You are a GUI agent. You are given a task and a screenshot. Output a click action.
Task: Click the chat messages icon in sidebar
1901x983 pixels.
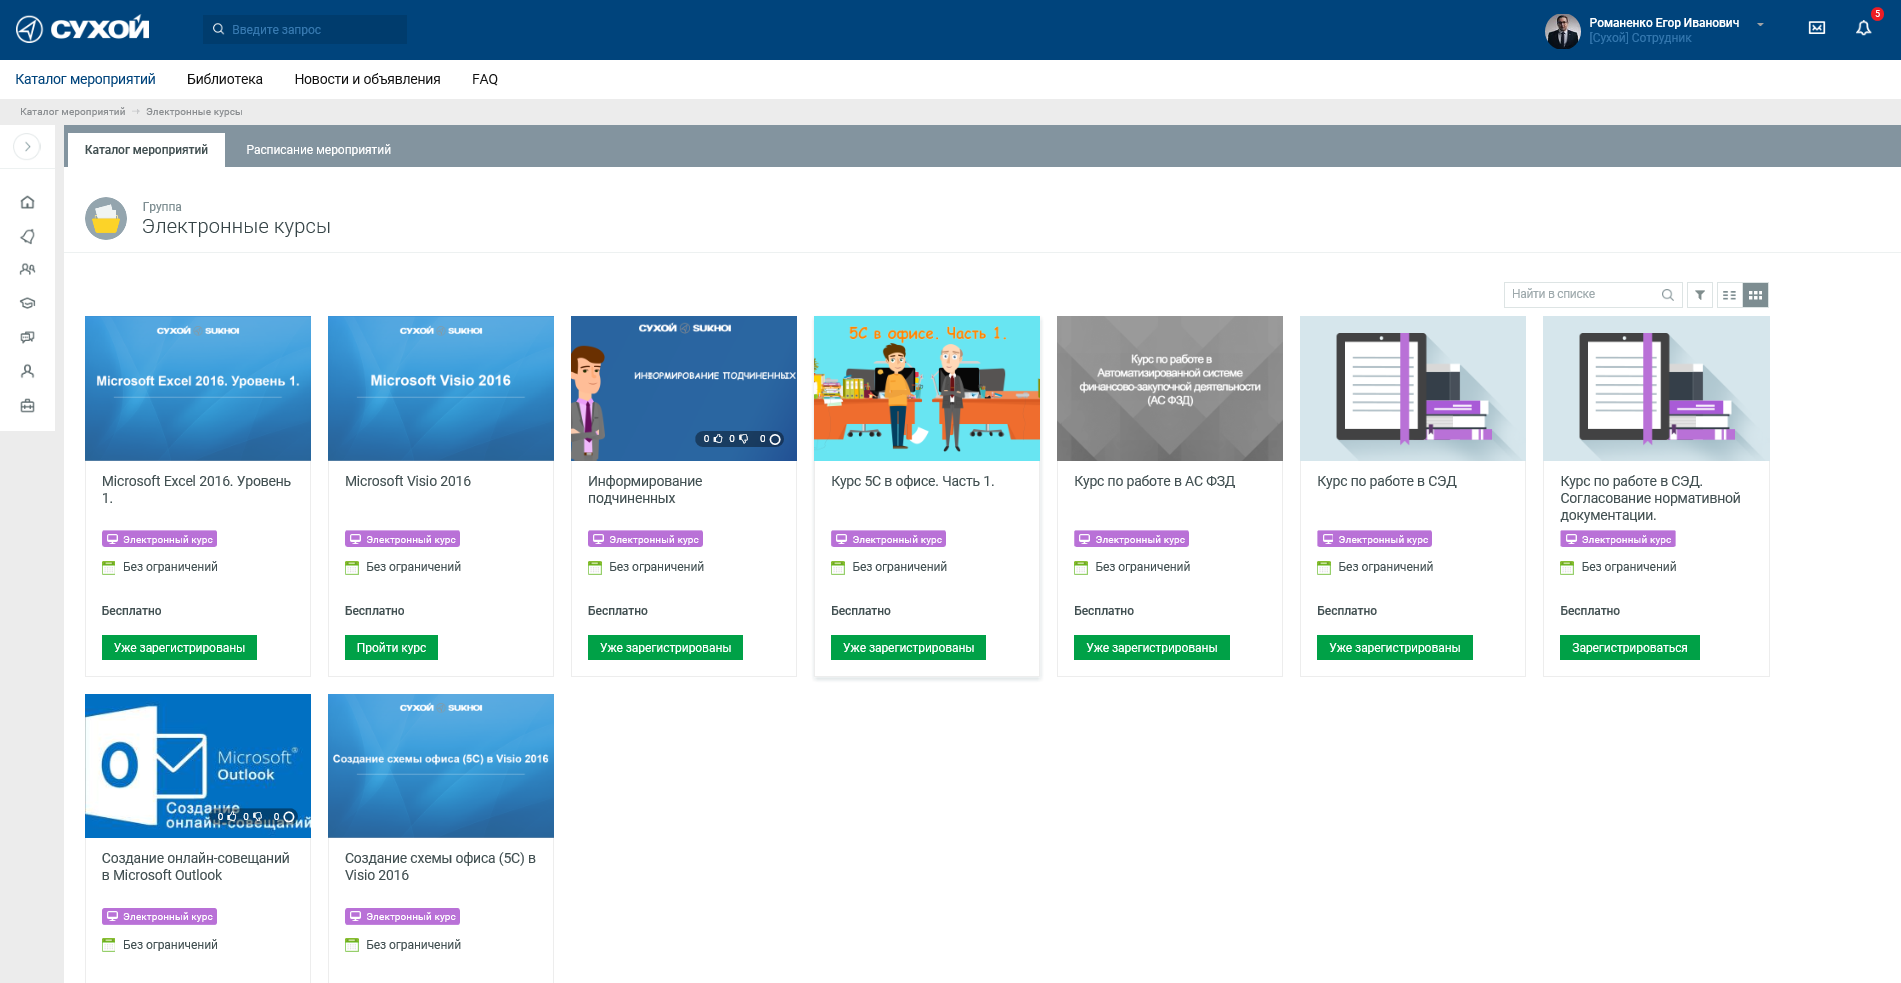point(27,337)
